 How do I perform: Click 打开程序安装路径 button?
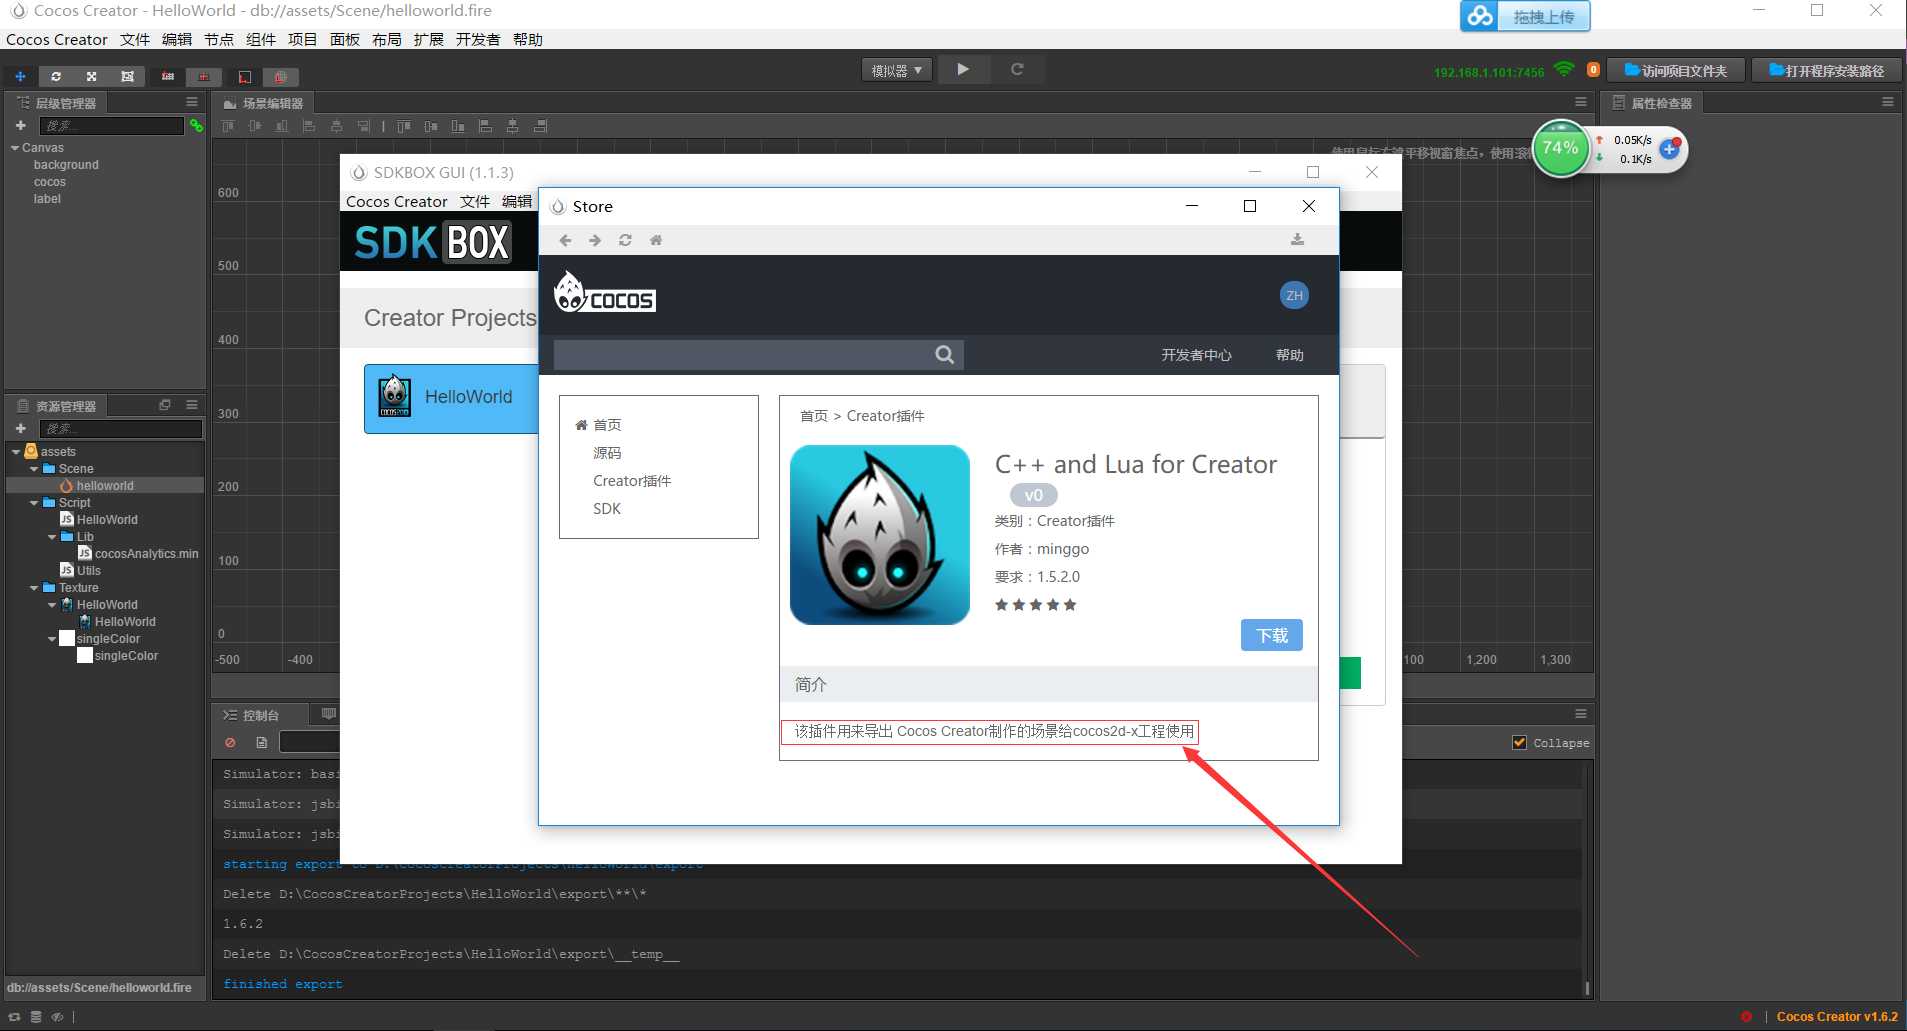1826,70
